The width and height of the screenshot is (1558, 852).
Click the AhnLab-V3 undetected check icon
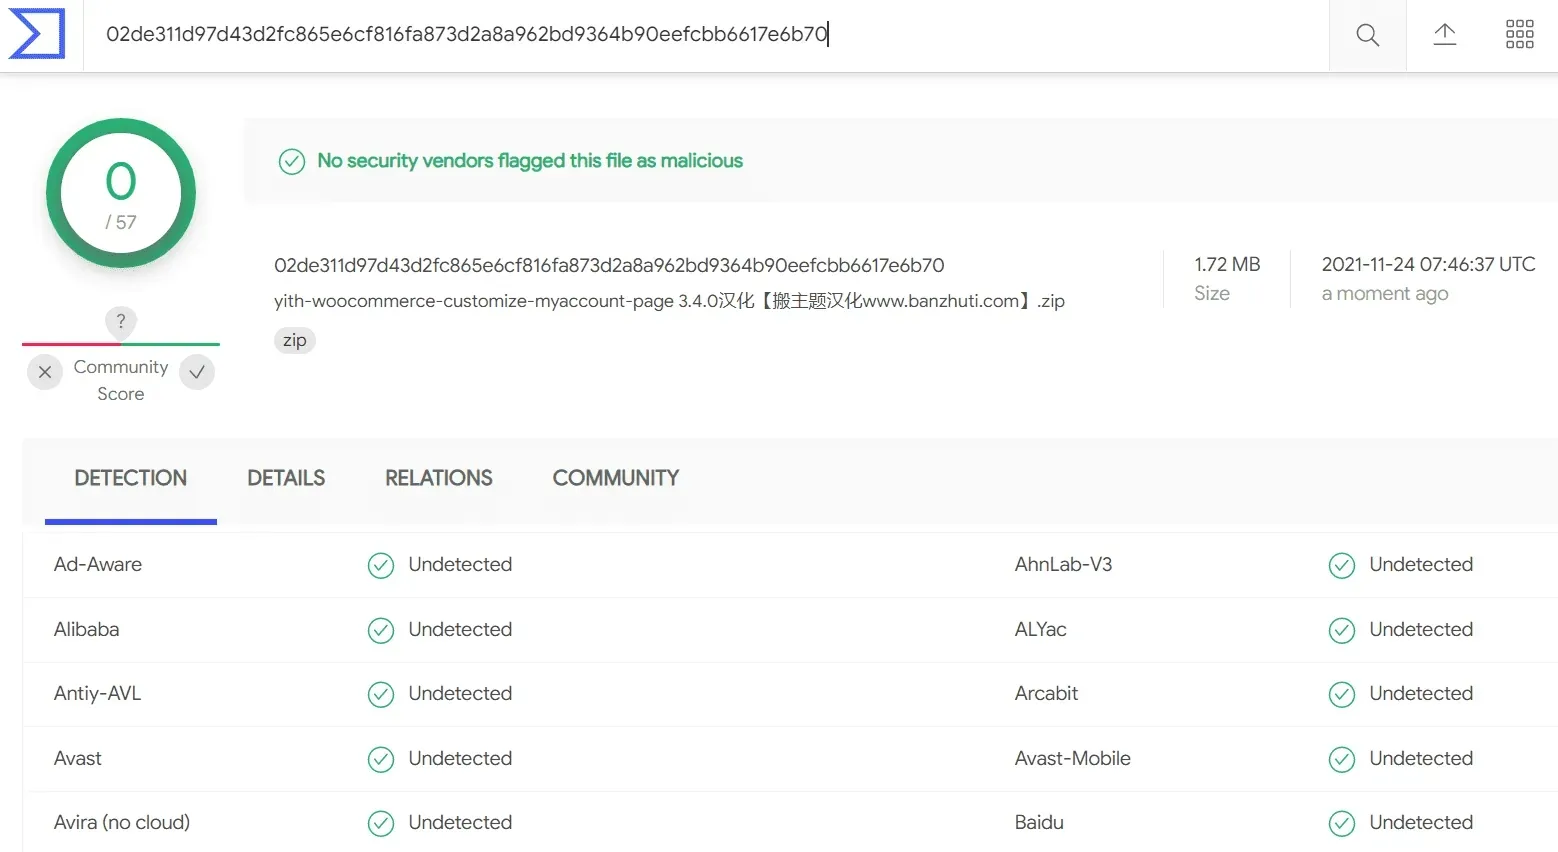[x=1342, y=565]
